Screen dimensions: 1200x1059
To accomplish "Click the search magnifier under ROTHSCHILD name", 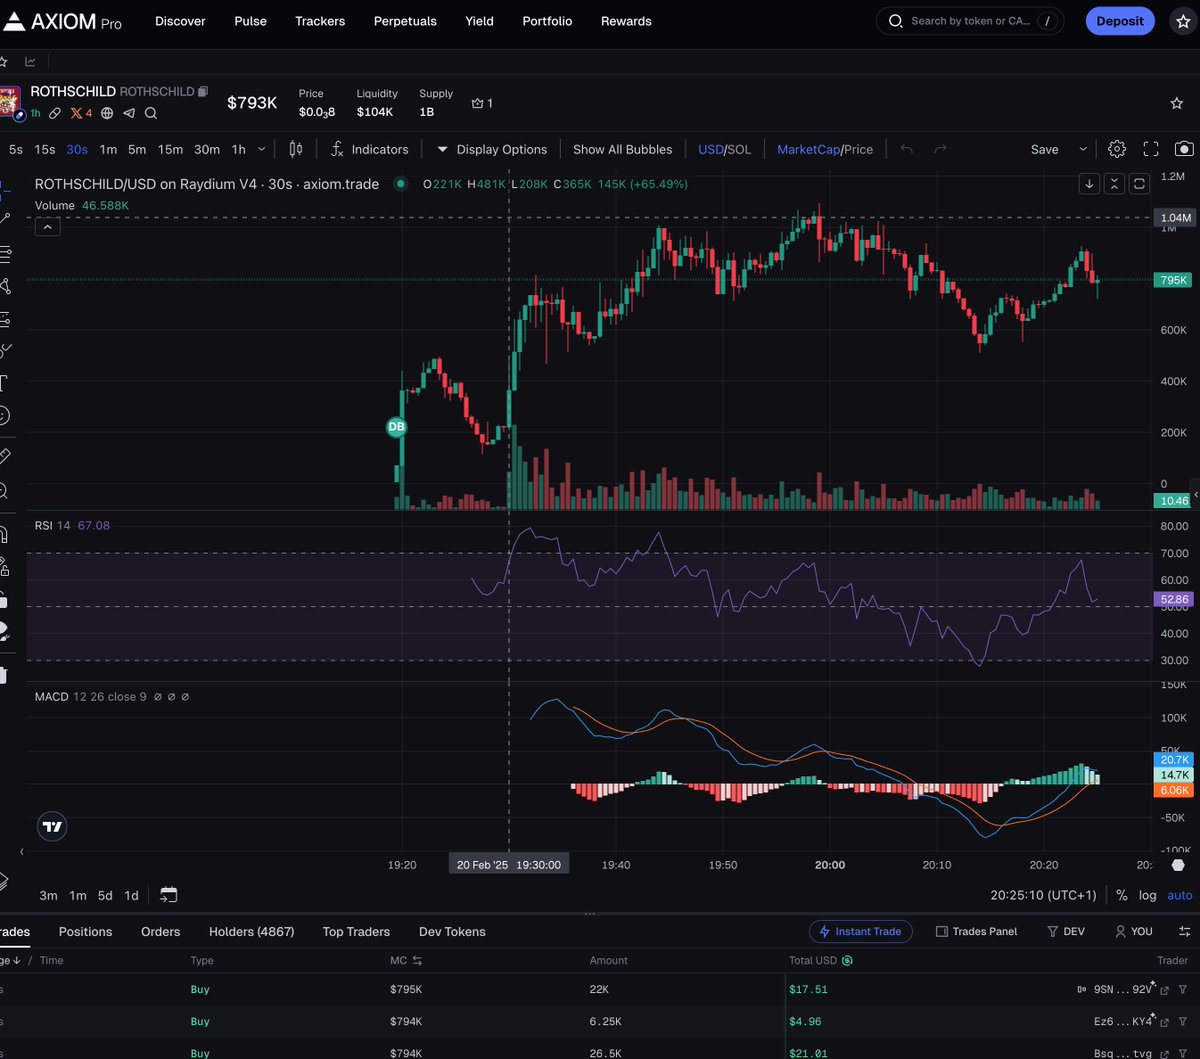I will [150, 113].
